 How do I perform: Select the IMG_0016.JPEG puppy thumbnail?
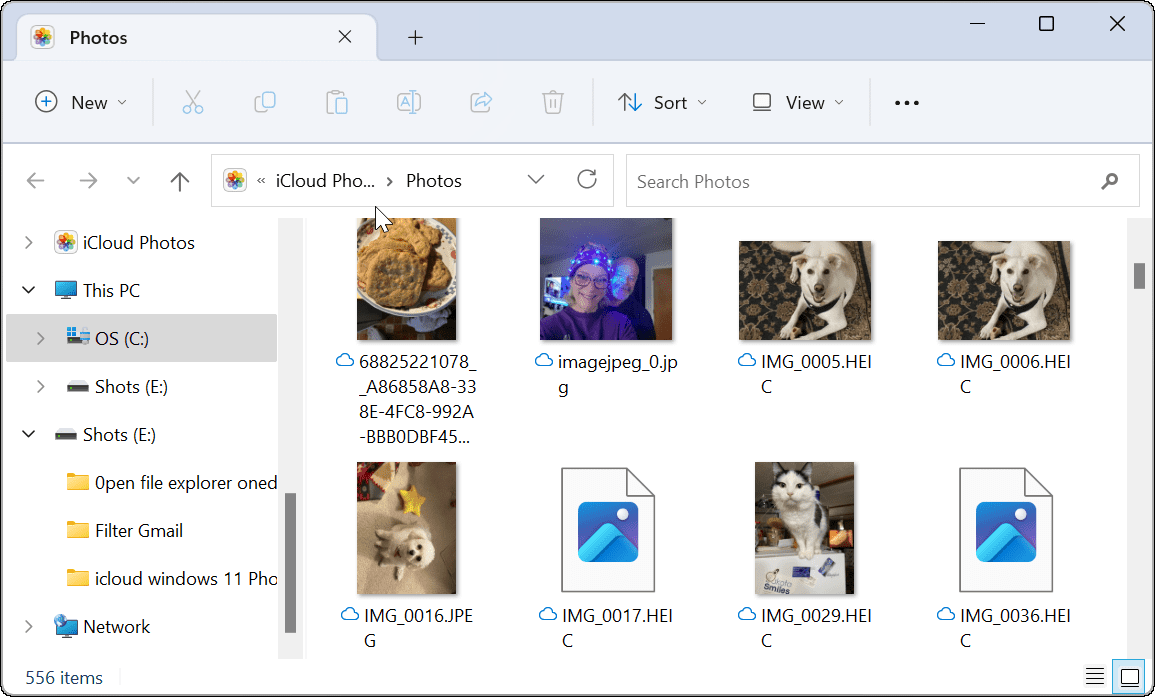coord(407,528)
